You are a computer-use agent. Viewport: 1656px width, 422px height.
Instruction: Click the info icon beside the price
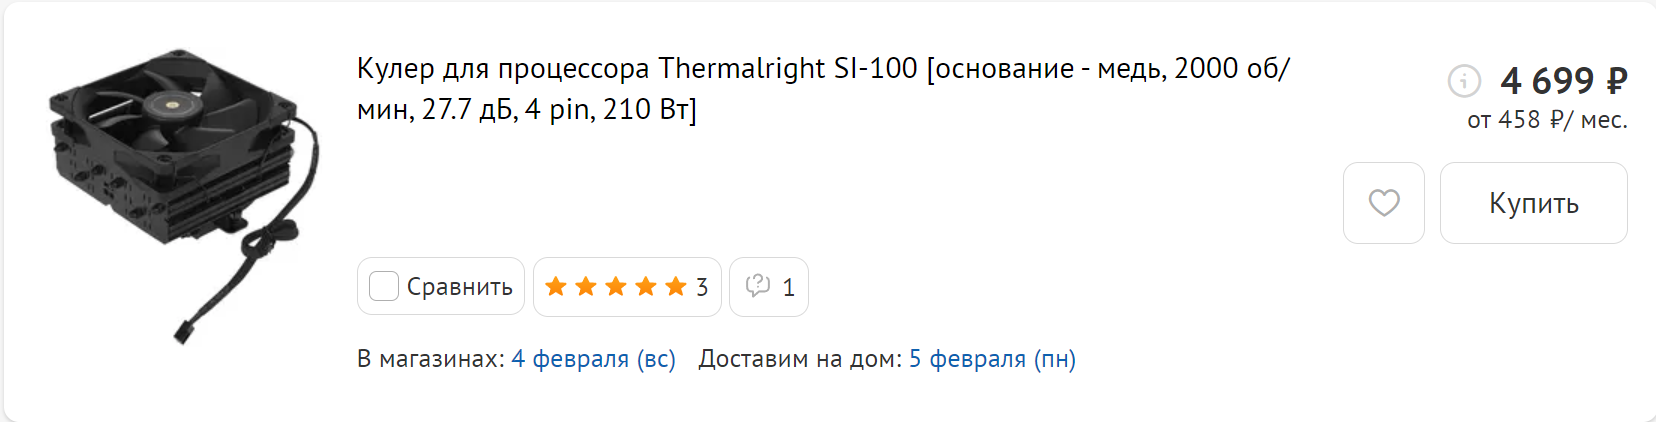1464,80
